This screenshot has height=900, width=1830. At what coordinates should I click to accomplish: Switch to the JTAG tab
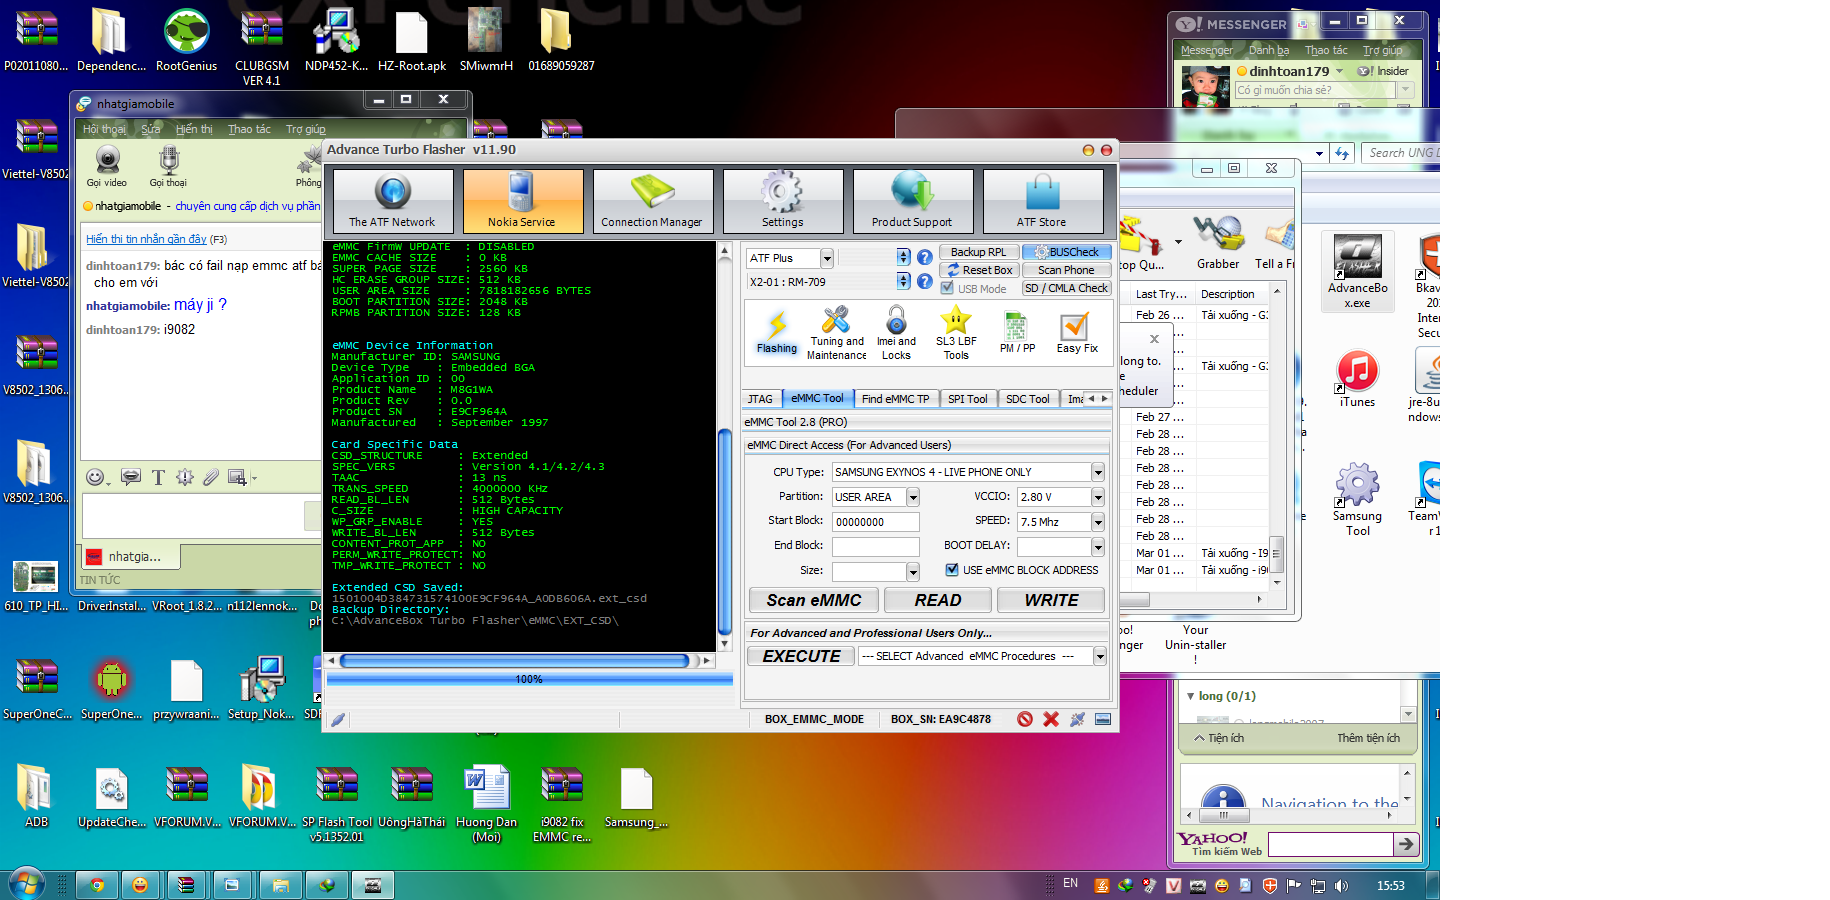click(x=760, y=399)
